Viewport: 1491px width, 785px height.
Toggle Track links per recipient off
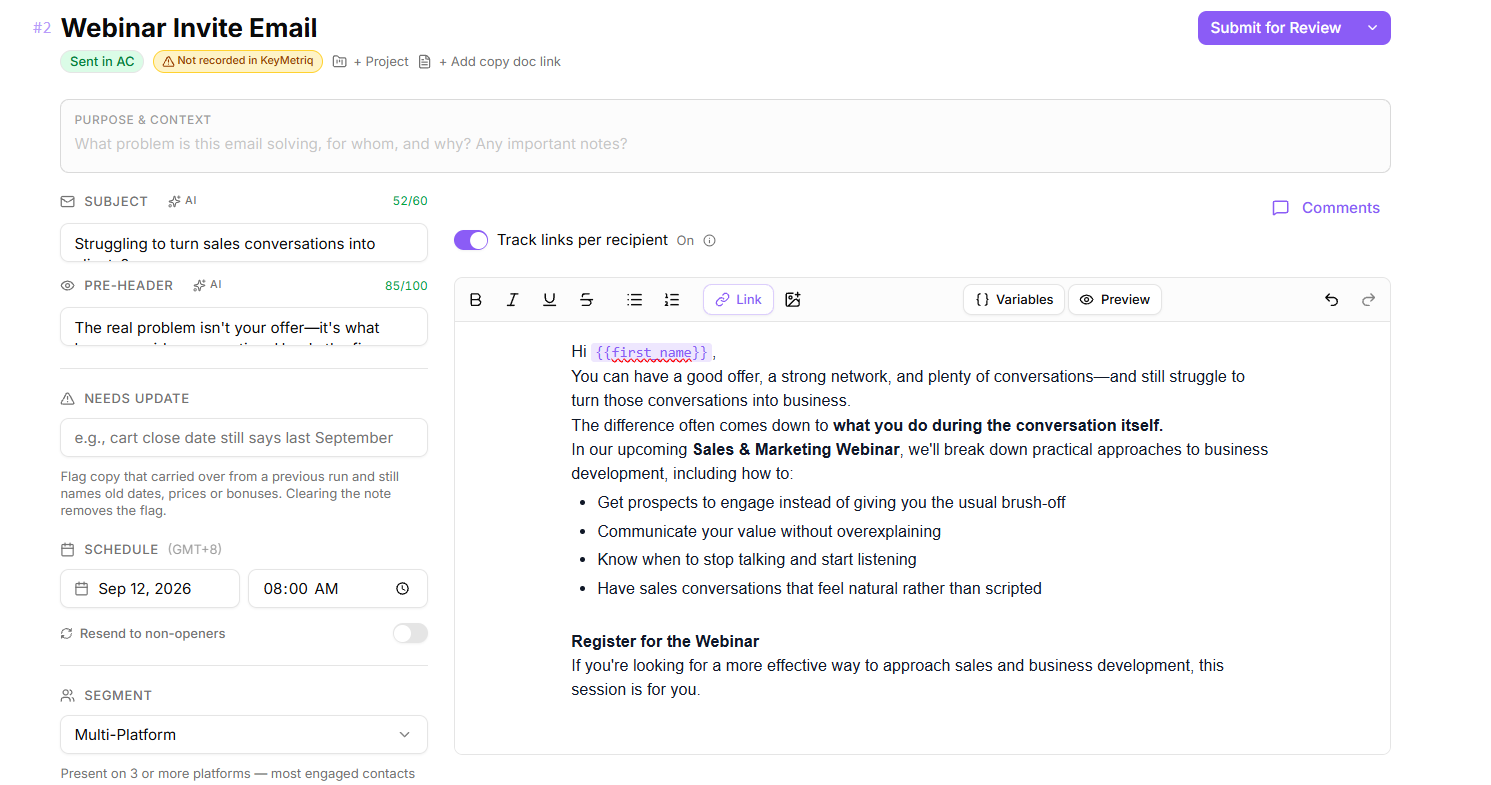pos(471,240)
